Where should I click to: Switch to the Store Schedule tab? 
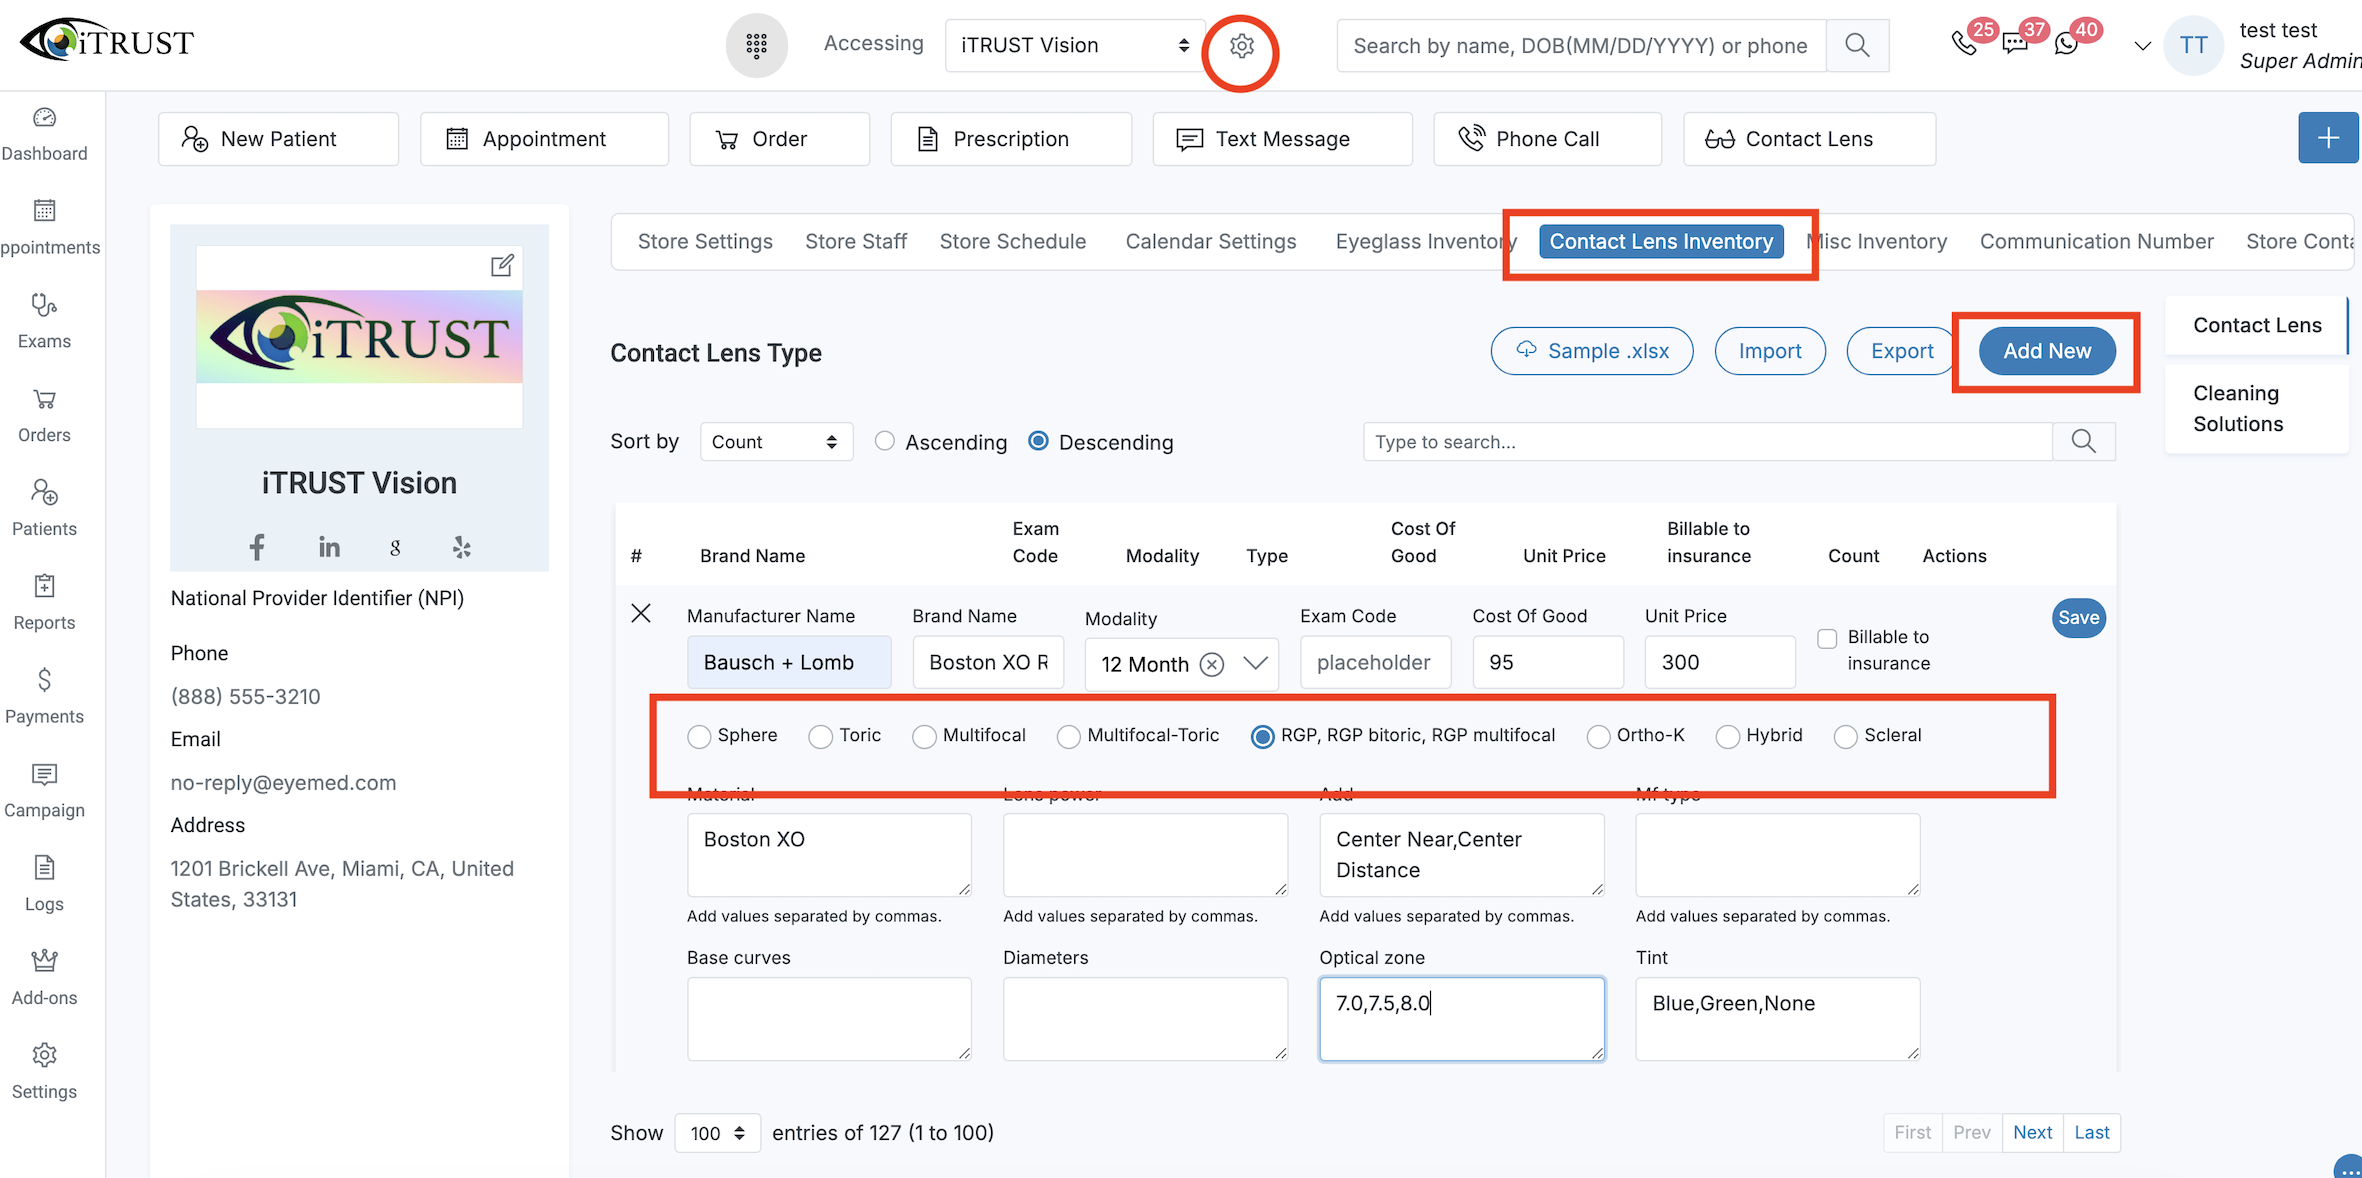click(1012, 241)
